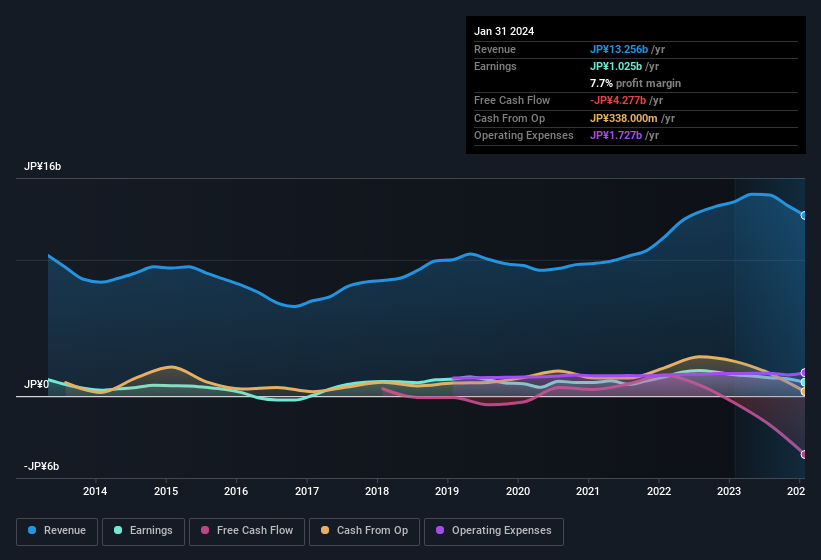Click the Cash From Op legend button
Screen dimensions: 821x560
tap(363, 530)
